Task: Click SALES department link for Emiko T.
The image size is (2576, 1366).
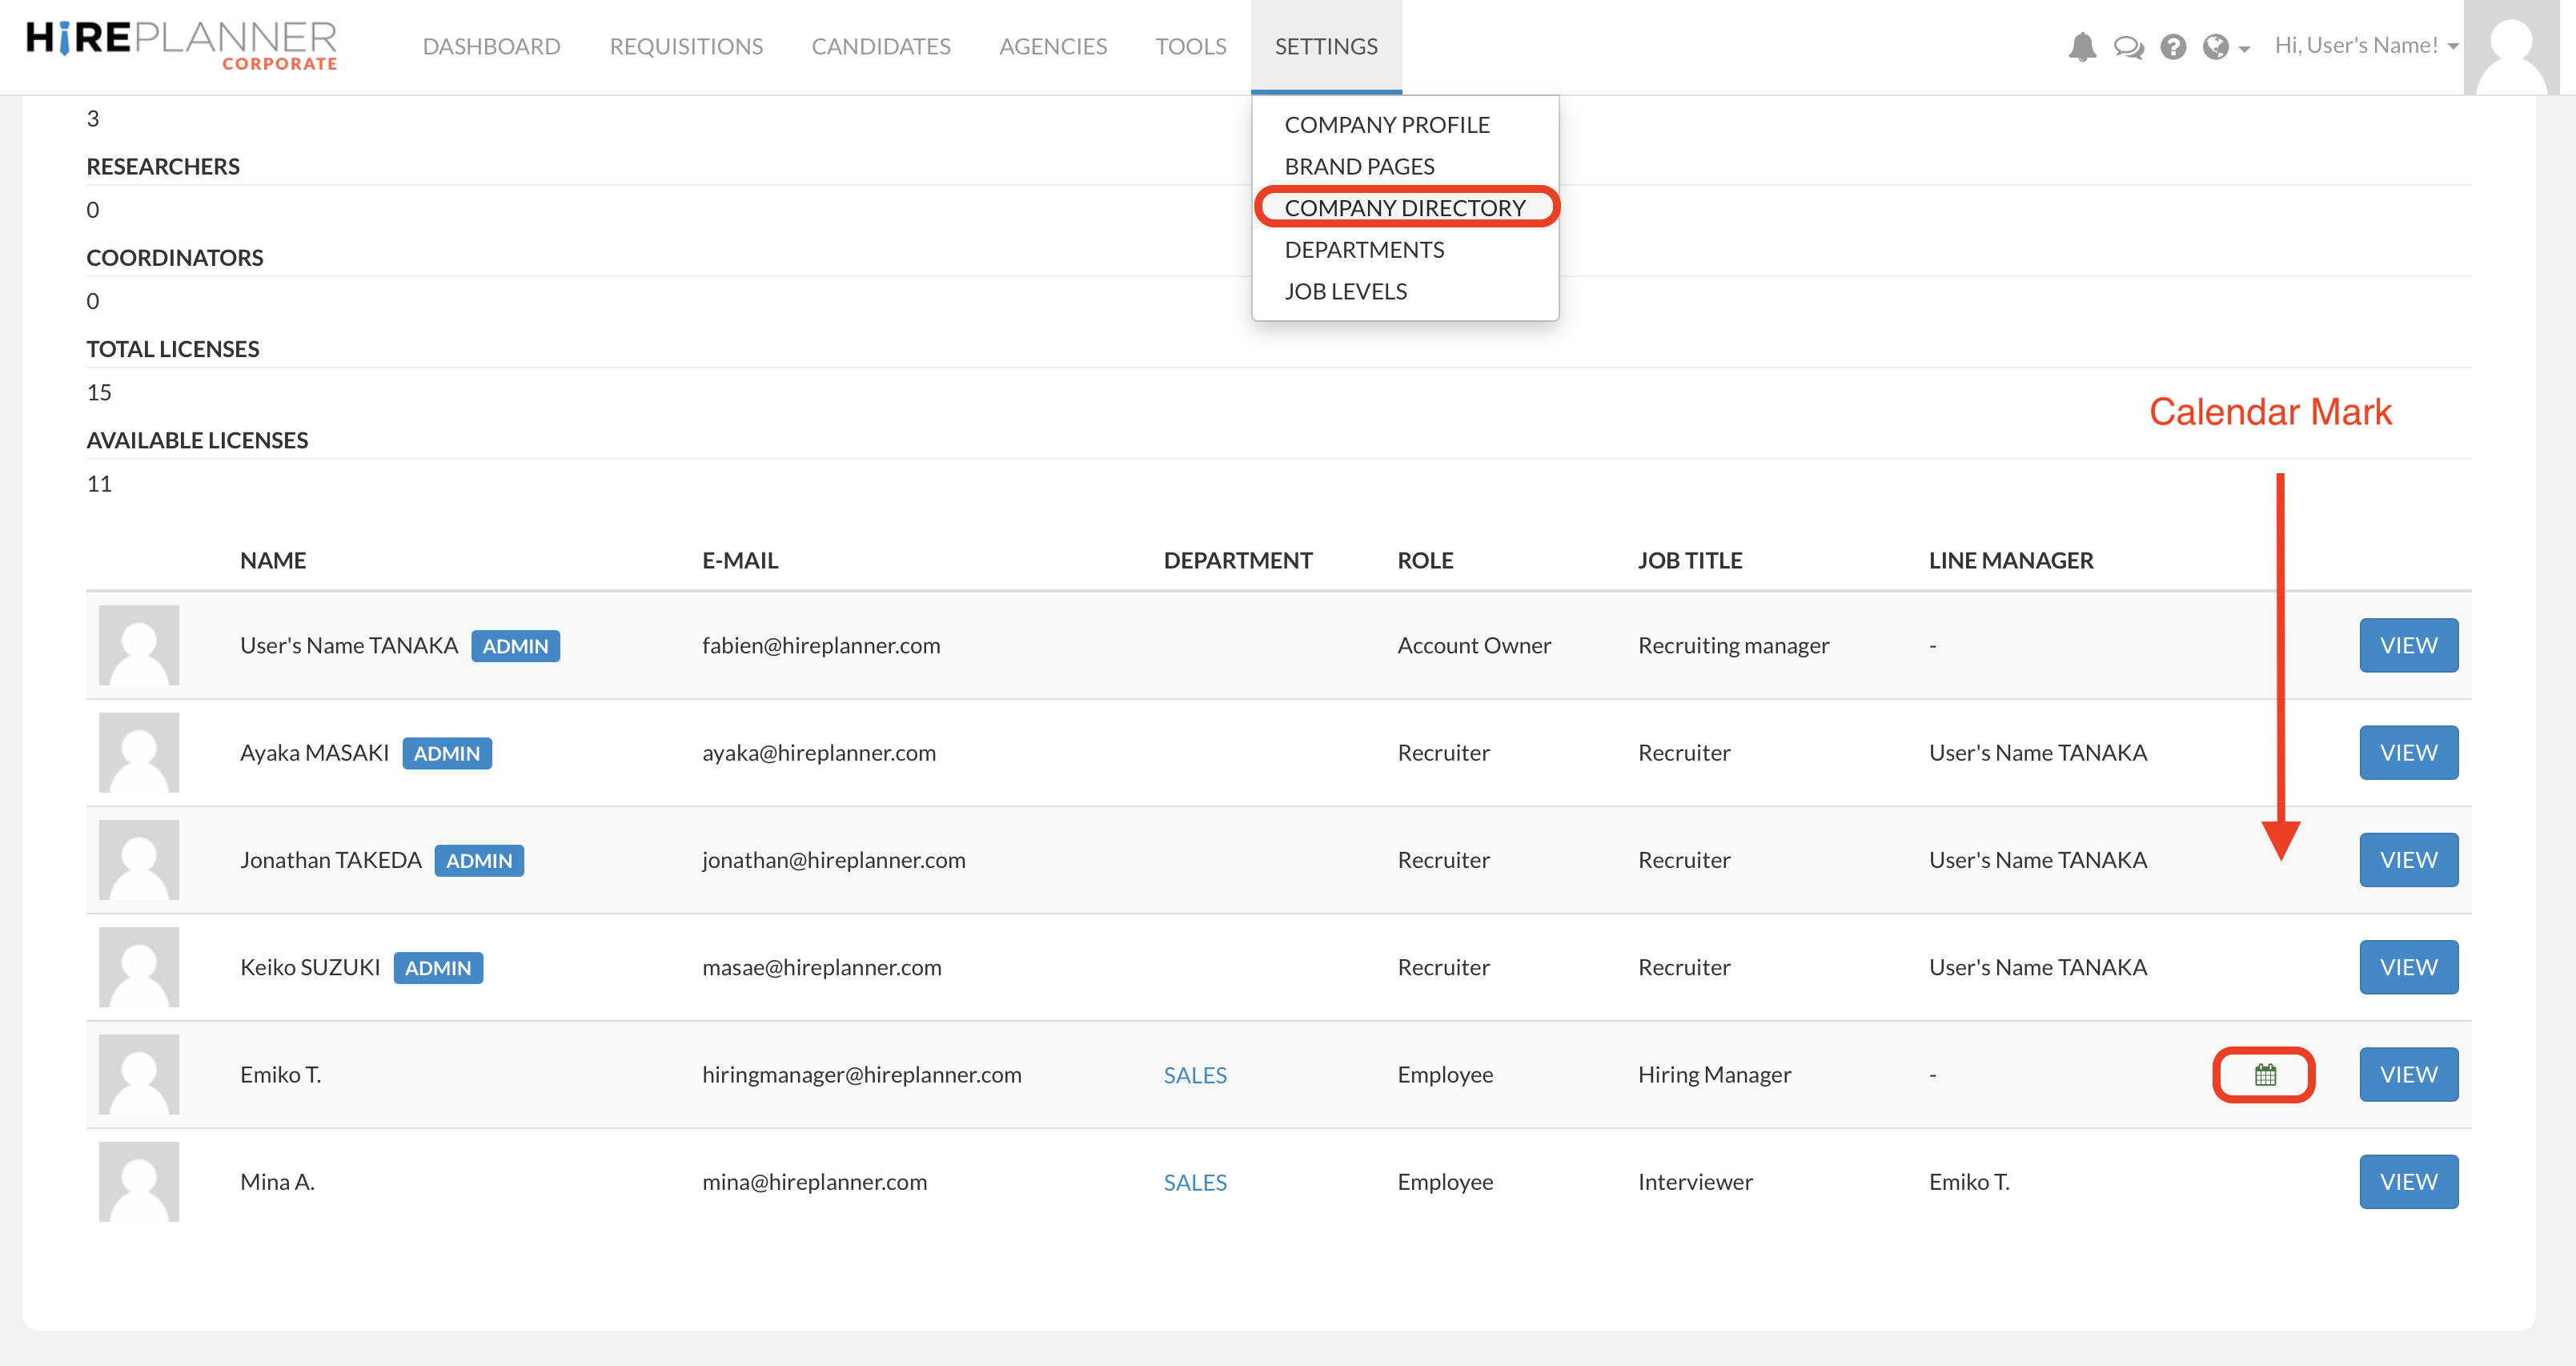Action: pyautogui.click(x=1195, y=1075)
